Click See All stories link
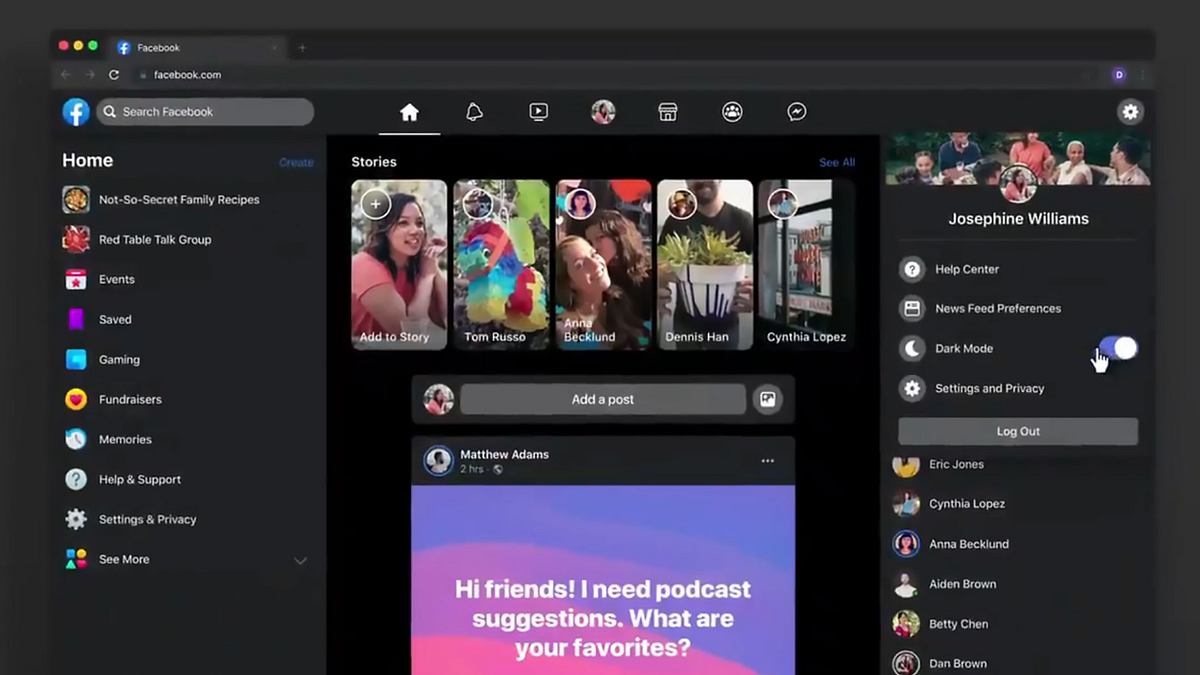The width and height of the screenshot is (1200, 675). tap(837, 162)
